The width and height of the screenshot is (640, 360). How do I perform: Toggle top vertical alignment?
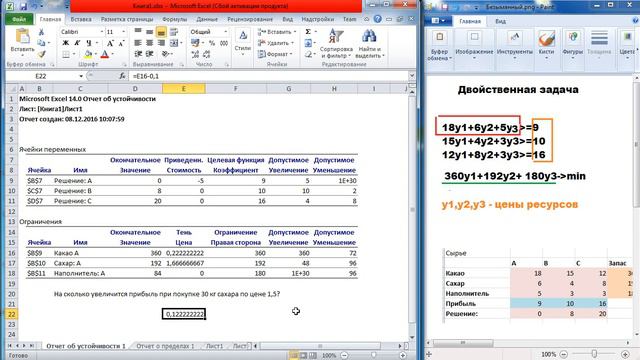(x=138, y=32)
